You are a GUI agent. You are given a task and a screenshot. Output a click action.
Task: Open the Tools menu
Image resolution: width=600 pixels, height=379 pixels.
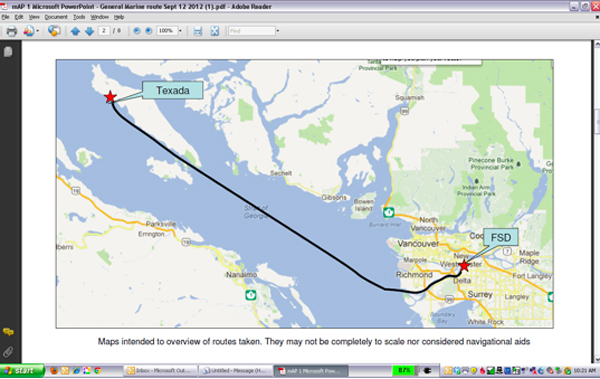click(x=79, y=17)
